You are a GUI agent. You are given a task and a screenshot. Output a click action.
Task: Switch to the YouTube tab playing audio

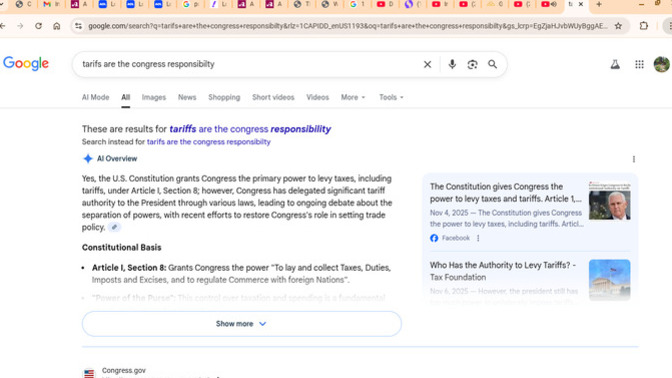[x=549, y=4]
